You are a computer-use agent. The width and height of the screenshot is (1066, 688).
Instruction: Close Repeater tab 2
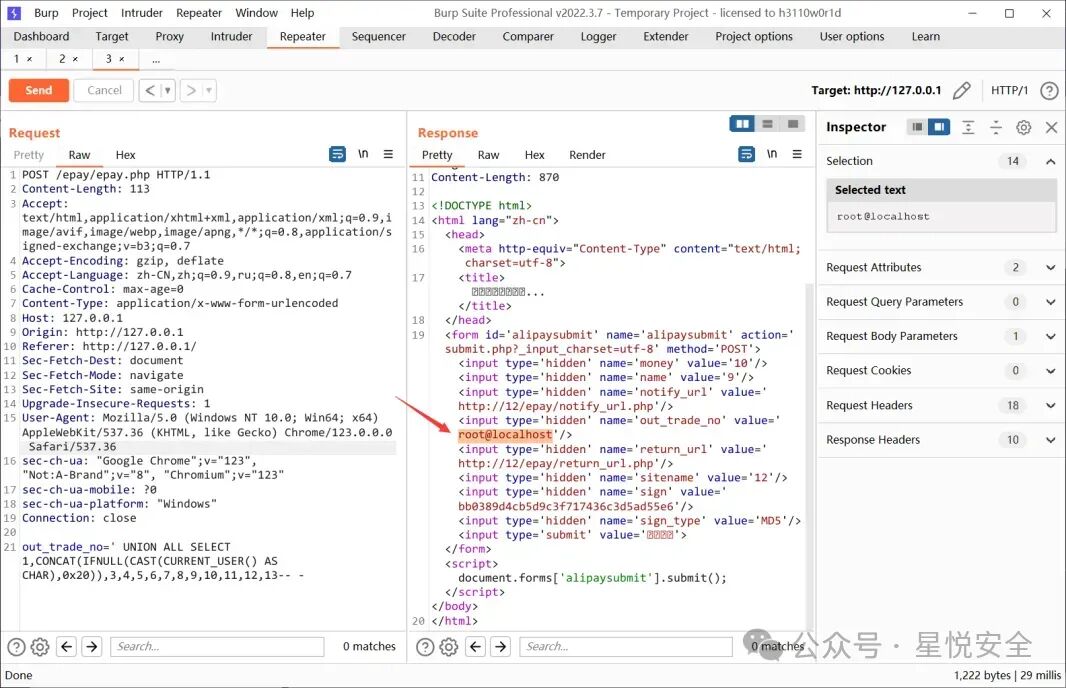[75, 59]
